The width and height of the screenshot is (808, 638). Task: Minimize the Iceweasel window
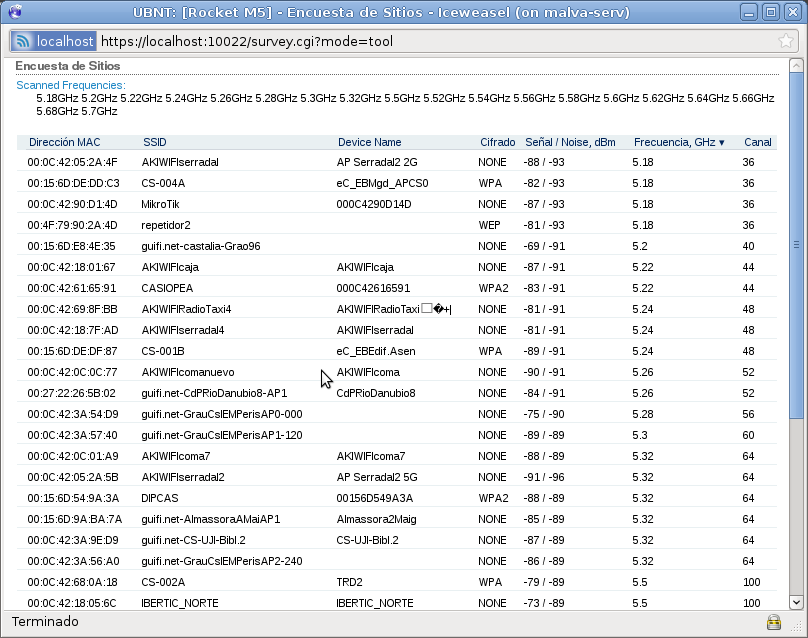pos(749,13)
